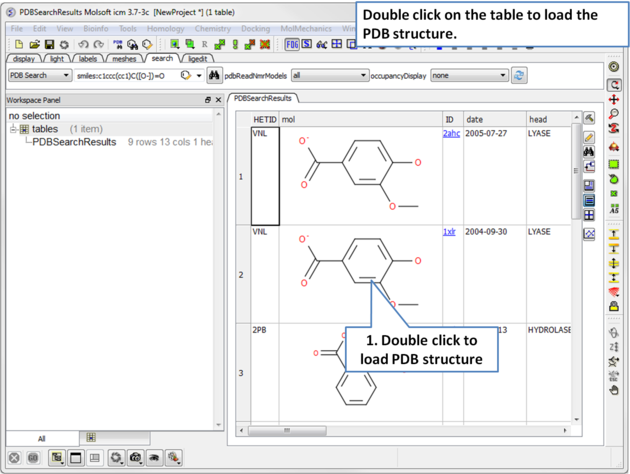Click the gear settings icon at bottom
This screenshot has height=474, width=630.
click(x=116, y=457)
